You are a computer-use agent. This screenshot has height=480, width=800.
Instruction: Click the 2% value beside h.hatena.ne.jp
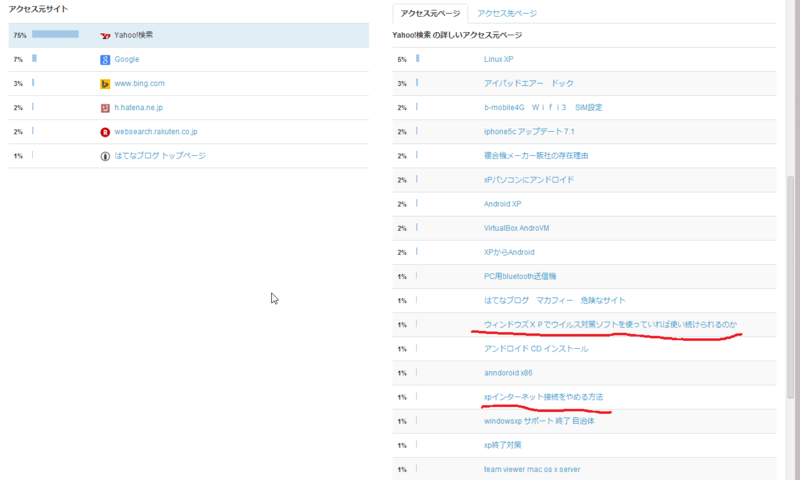[x=18, y=108]
